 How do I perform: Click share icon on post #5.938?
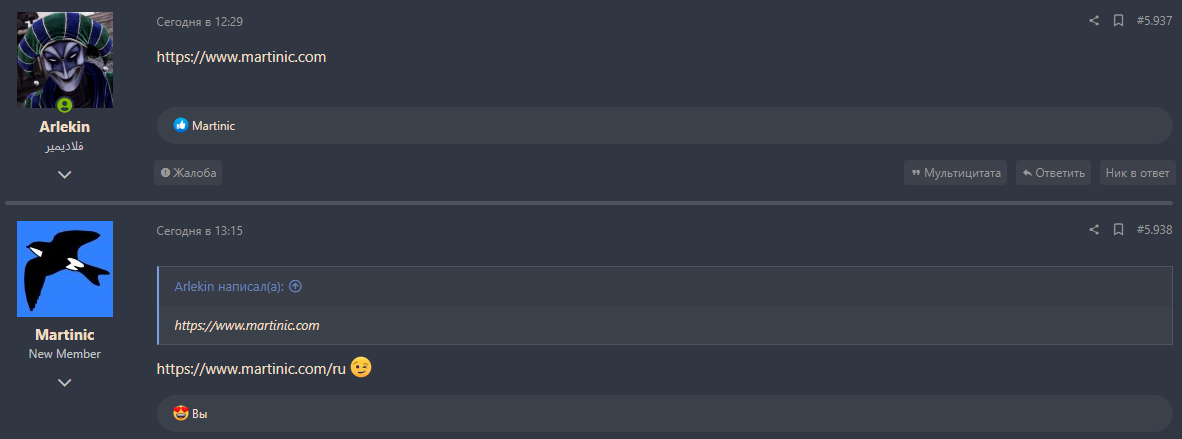[x=1094, y=230]
